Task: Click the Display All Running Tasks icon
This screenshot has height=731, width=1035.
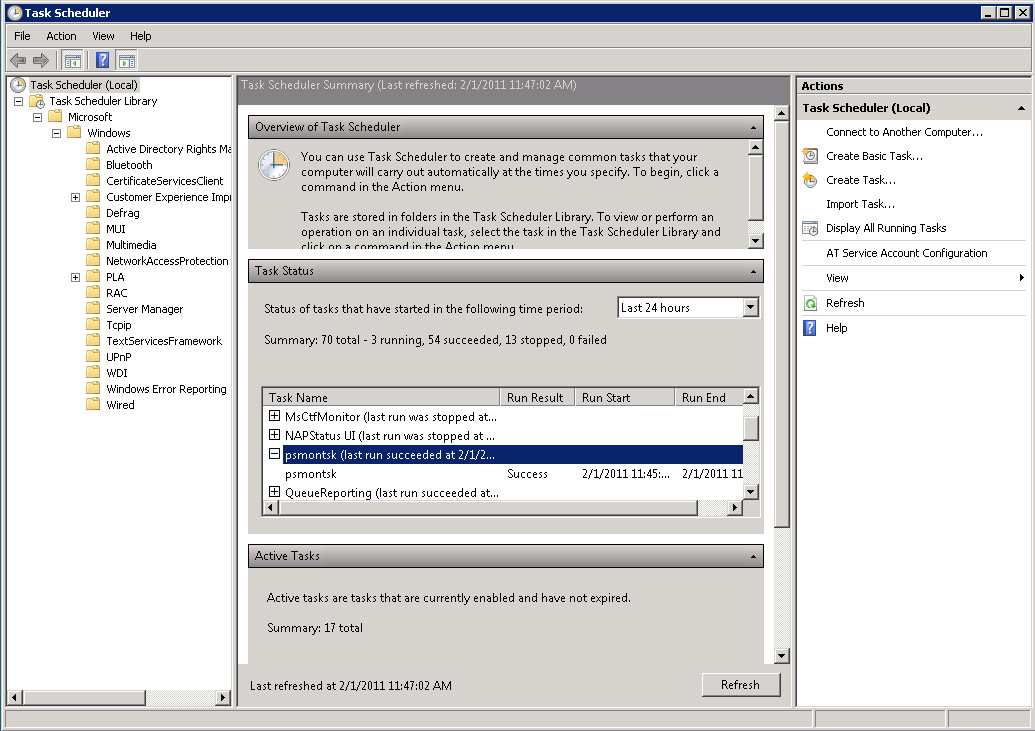Action: (810, 228)
